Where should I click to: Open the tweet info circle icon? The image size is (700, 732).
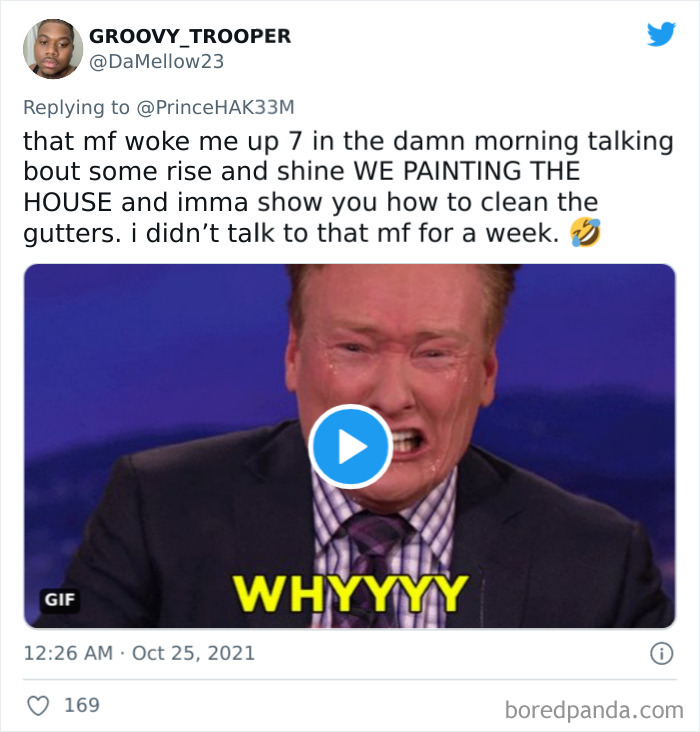(662, 653)
